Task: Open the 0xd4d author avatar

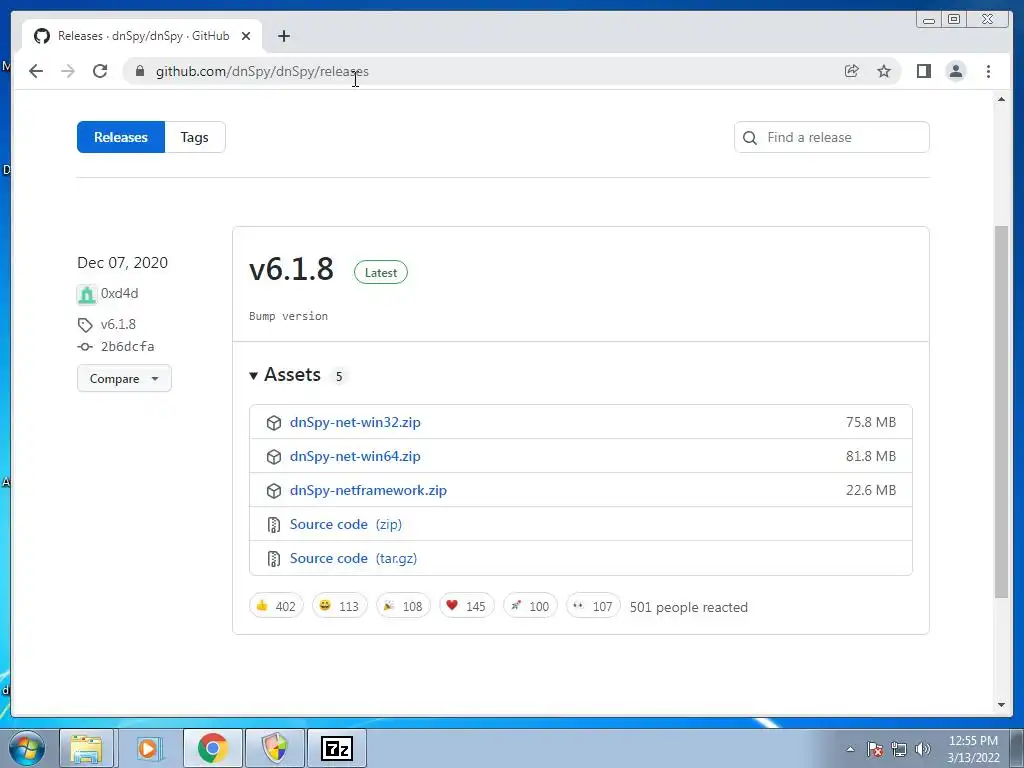Action: click(86, 294)
